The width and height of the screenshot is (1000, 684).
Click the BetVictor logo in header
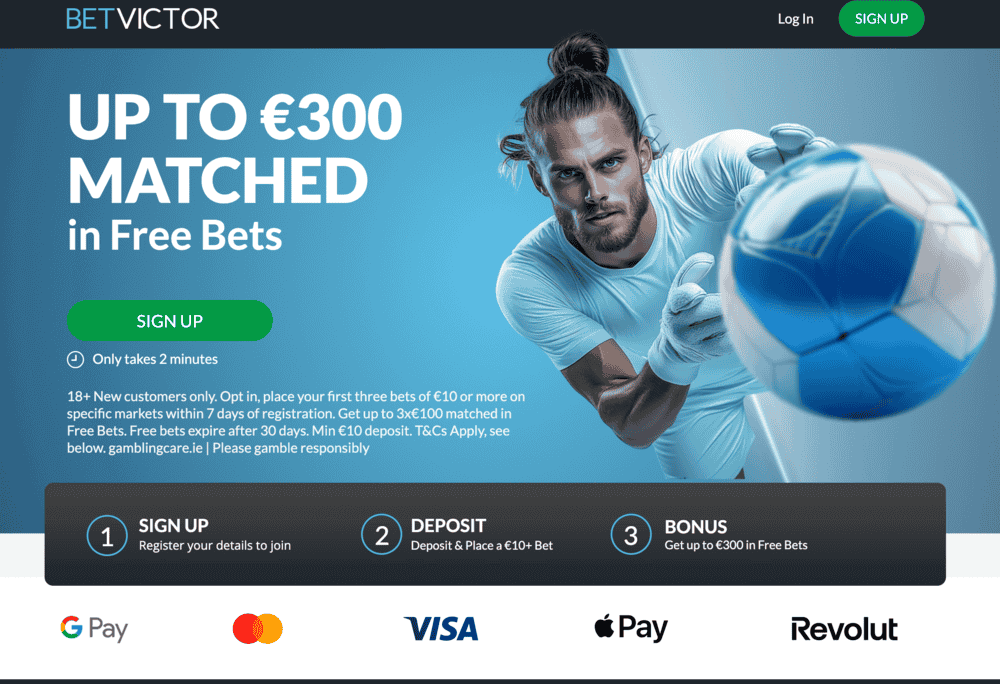point(143,19)
